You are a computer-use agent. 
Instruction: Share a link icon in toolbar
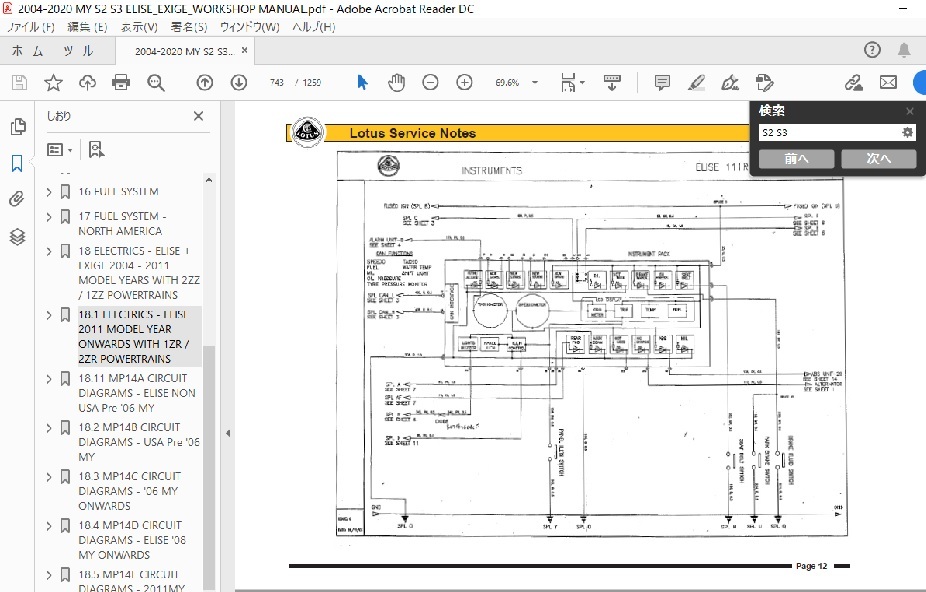(x=853, y=83)
